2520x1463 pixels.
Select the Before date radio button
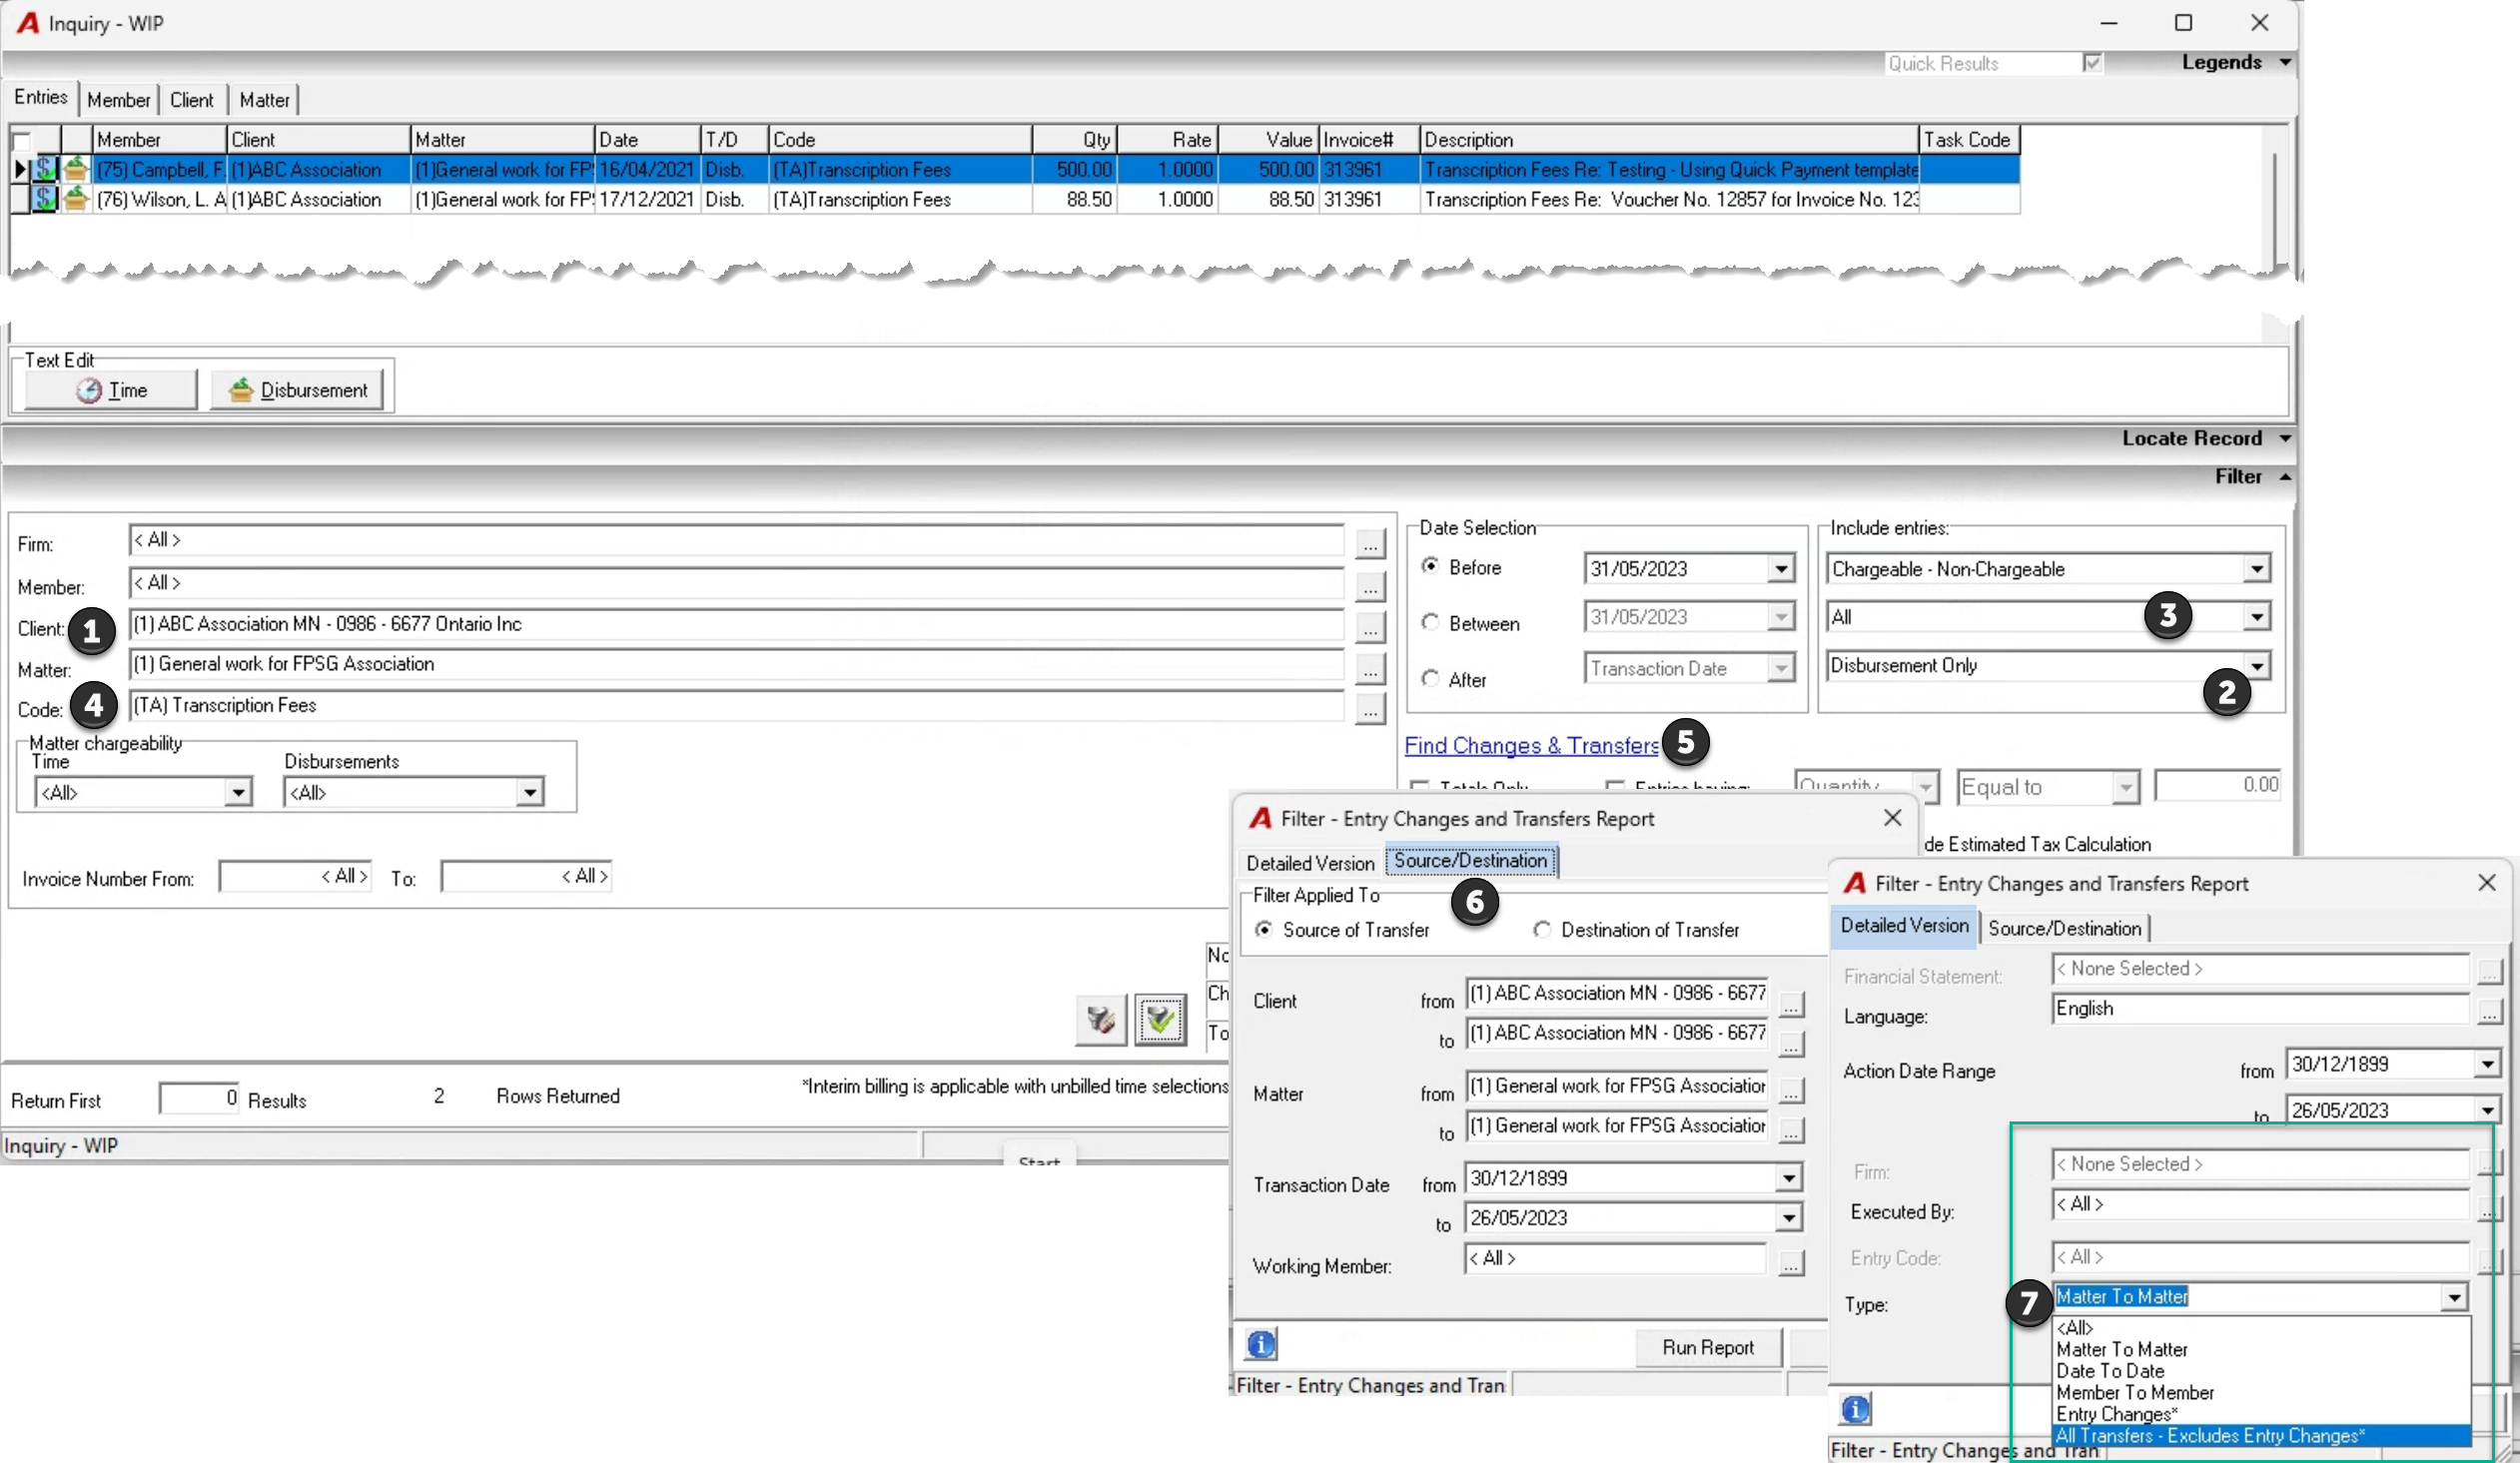coord(1430,566)
